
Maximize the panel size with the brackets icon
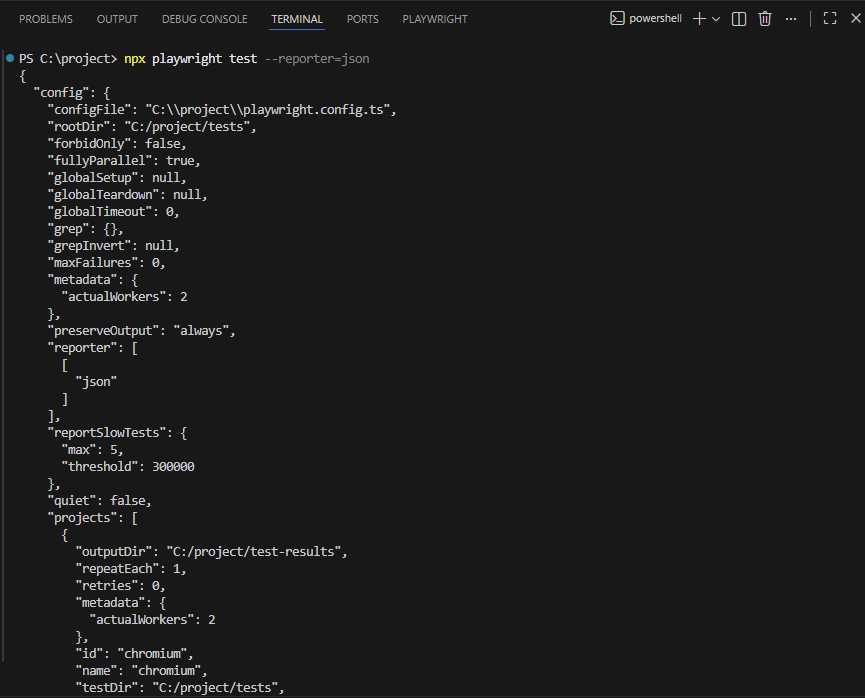coord(829,18)
